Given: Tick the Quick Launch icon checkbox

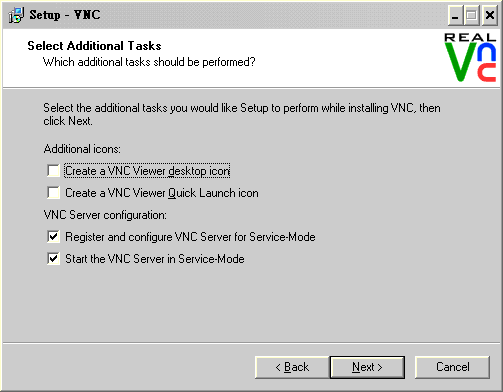Looking at the screenshot, I should coord(53,193).
